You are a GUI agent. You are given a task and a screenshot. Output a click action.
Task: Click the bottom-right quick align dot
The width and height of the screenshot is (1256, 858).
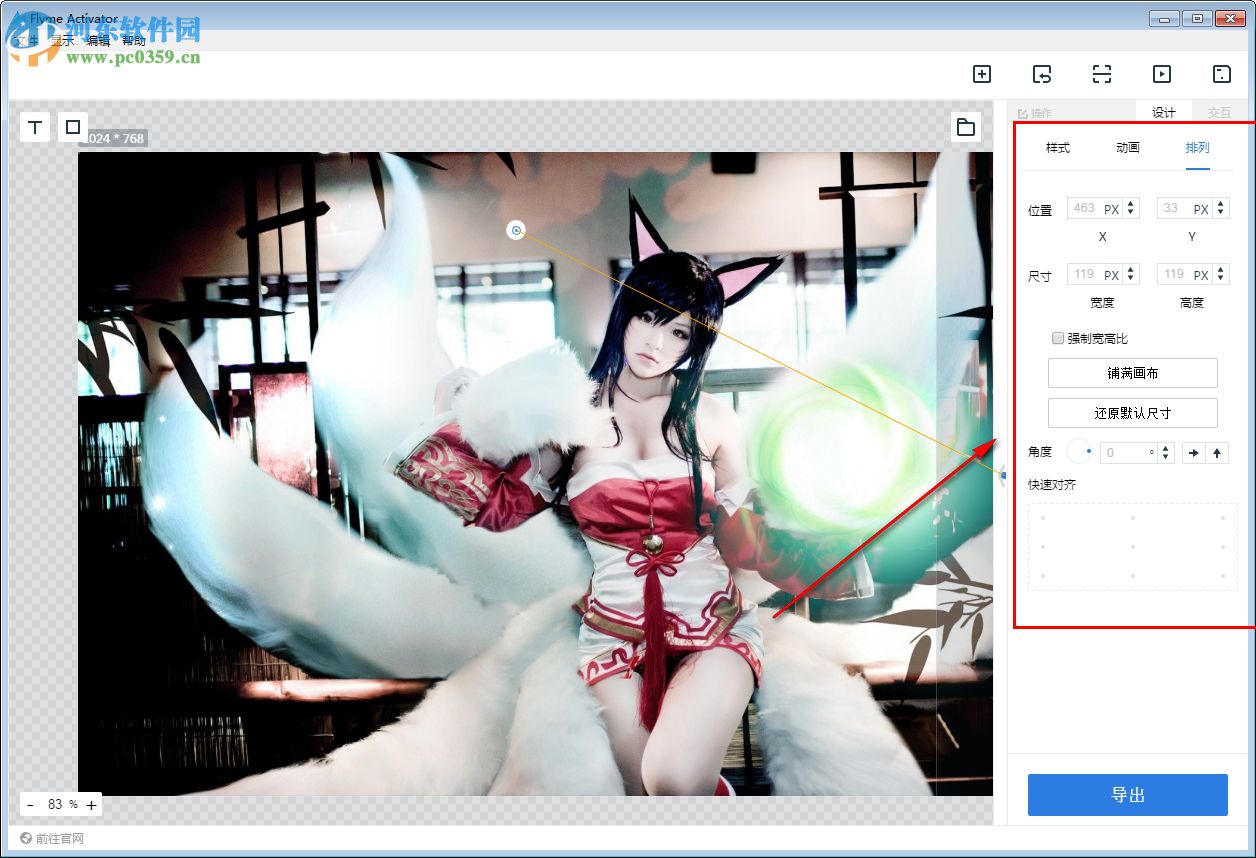pyautogui.click(x=1223, y=576)
